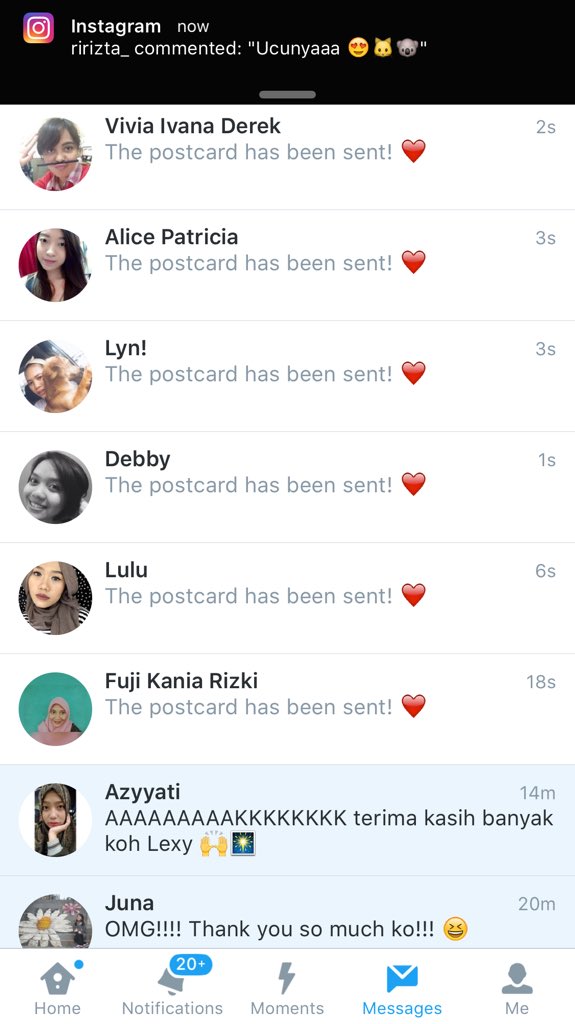The height and width of the screenshot is (1024, 575).
Task: Tap Vivia Ivana Derek's profile photo
Action: point(56,154)
